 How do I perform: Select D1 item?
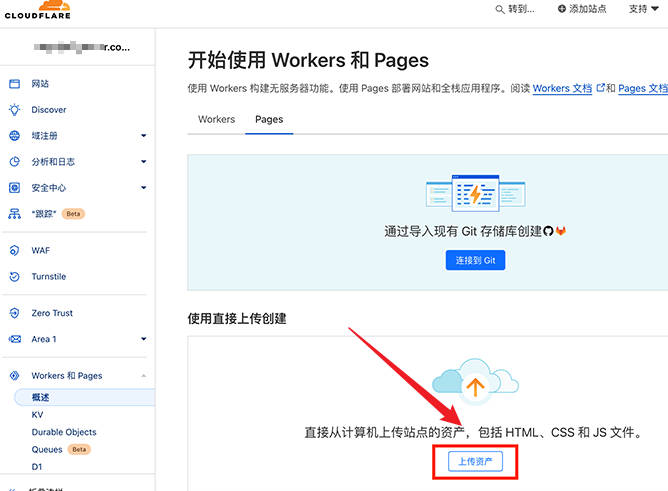(37, 467)
